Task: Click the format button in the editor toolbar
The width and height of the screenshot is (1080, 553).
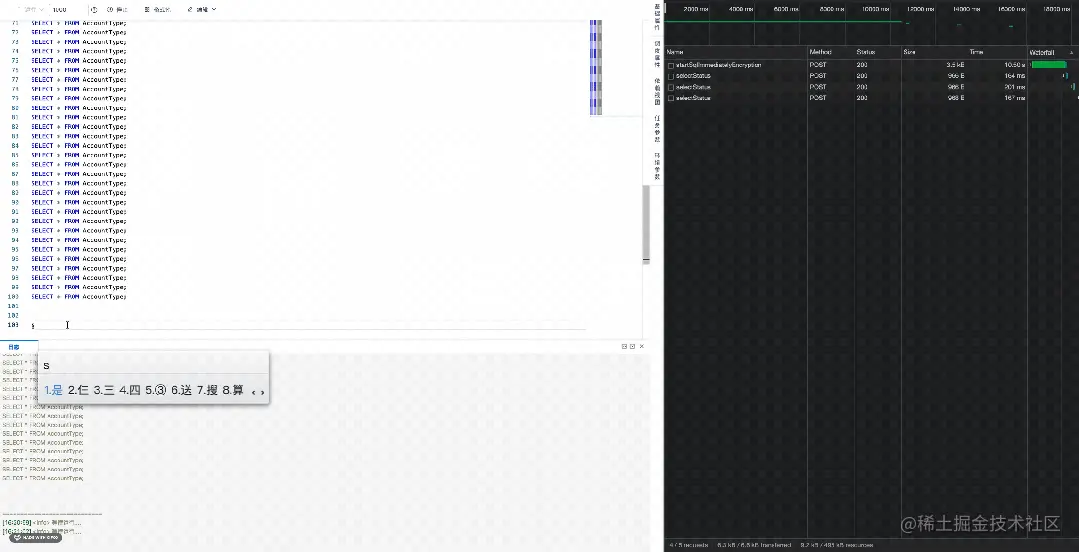Action: [x=158, y=10]
